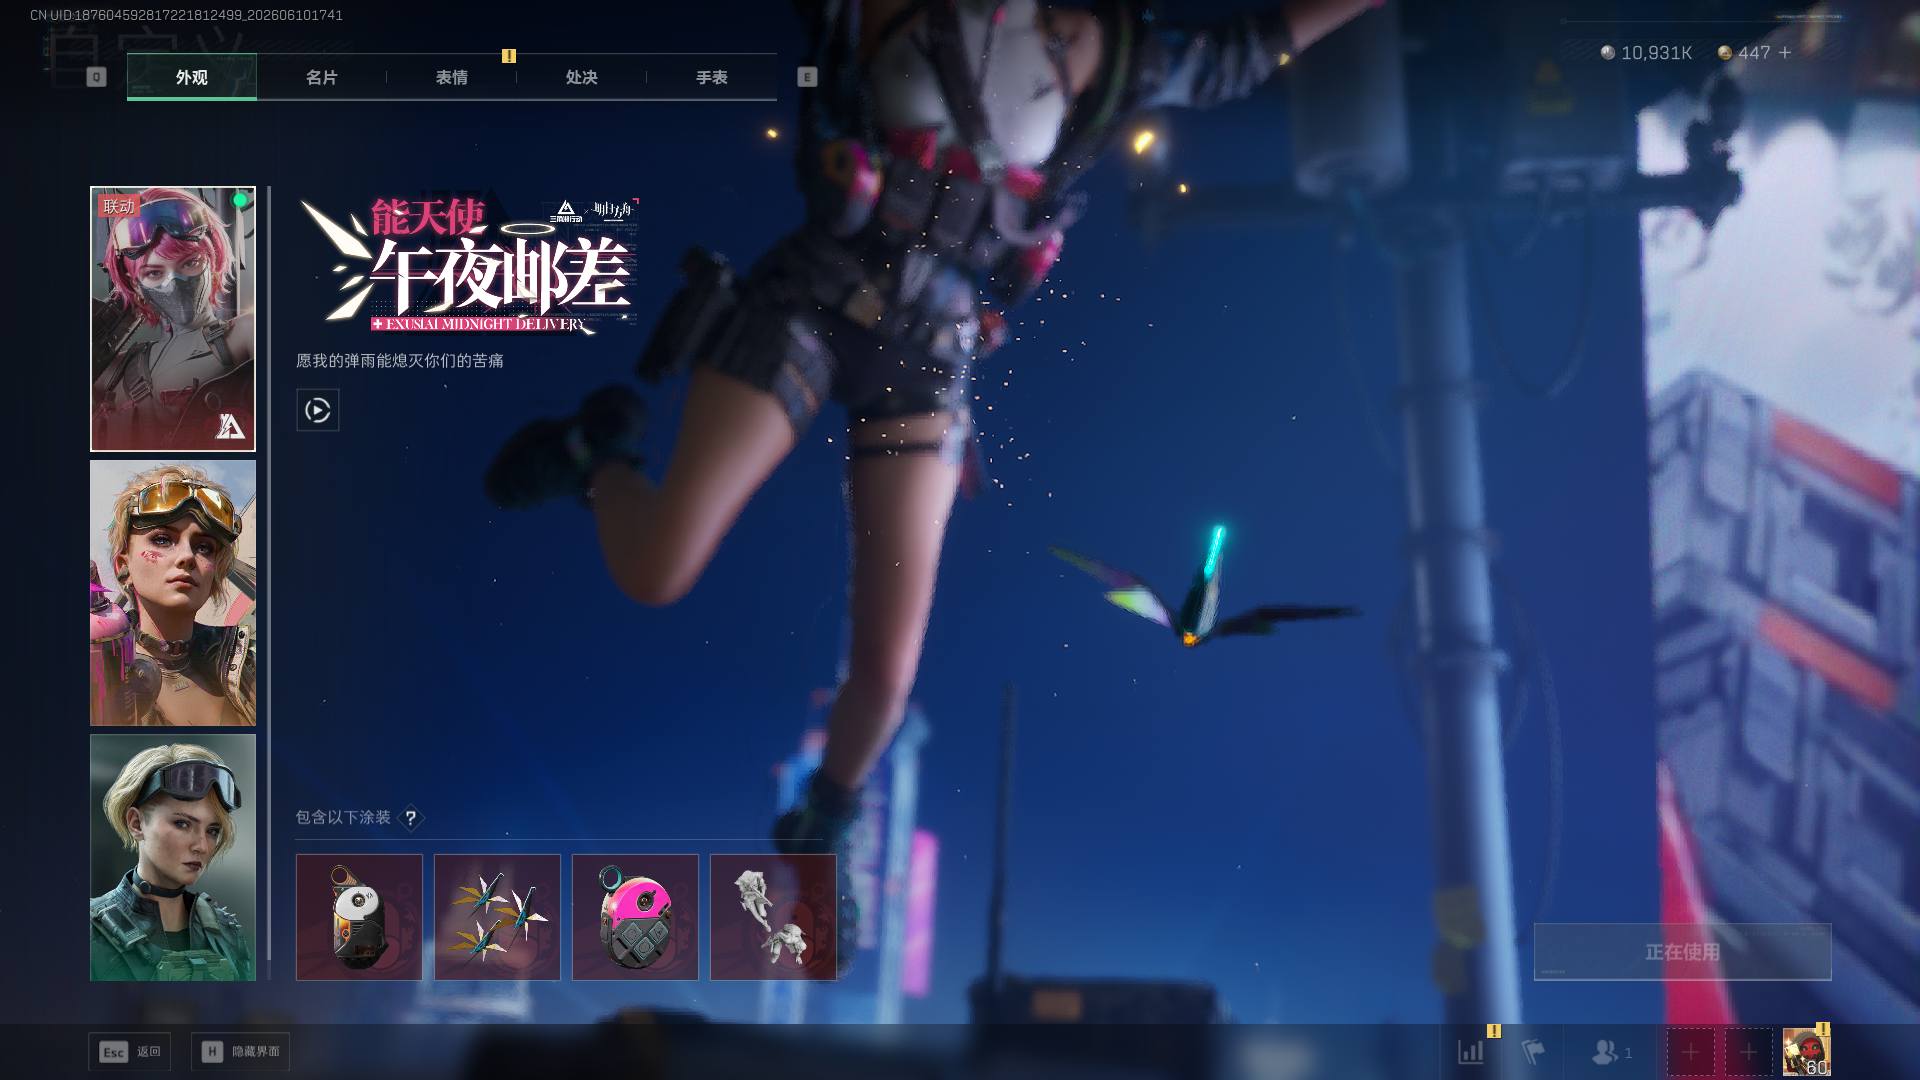
Task: Open the level 60 player avatar
Action: click(x=1806, y=1052)
